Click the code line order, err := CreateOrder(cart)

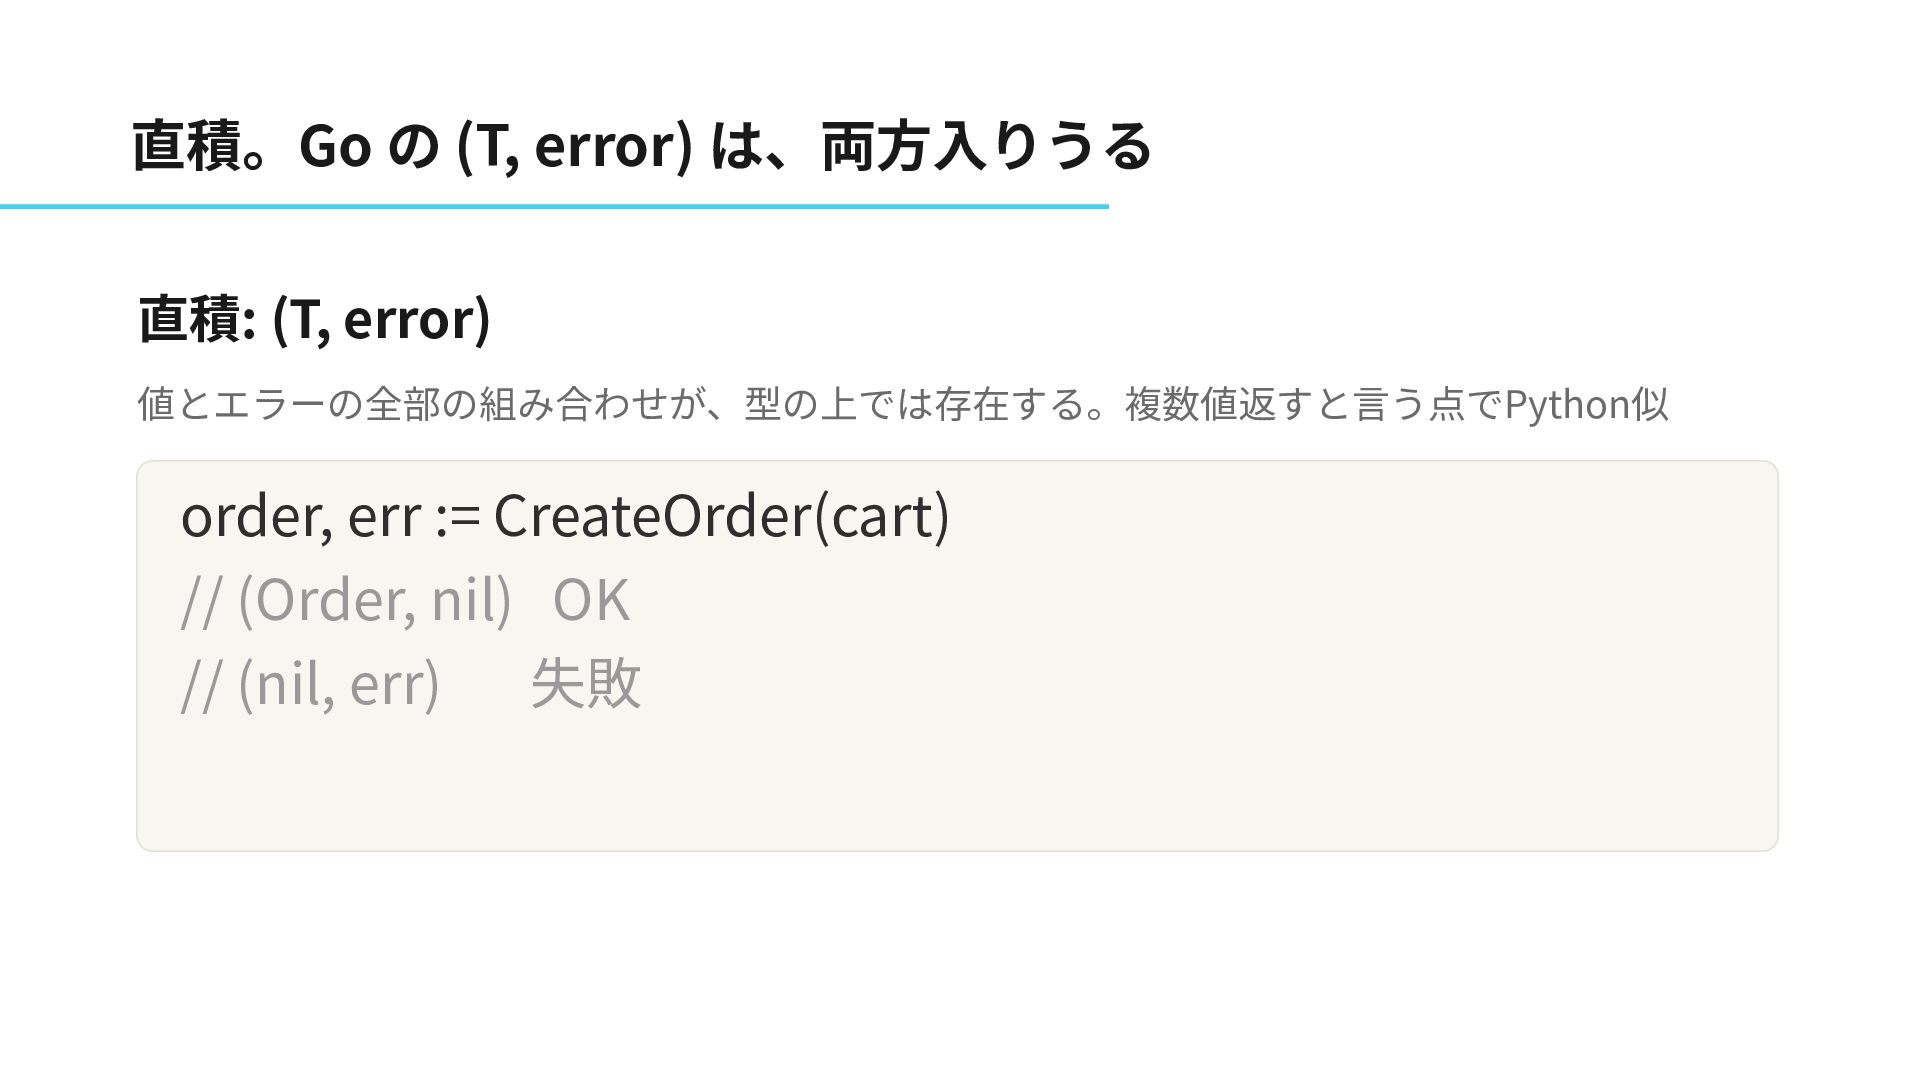565,516
